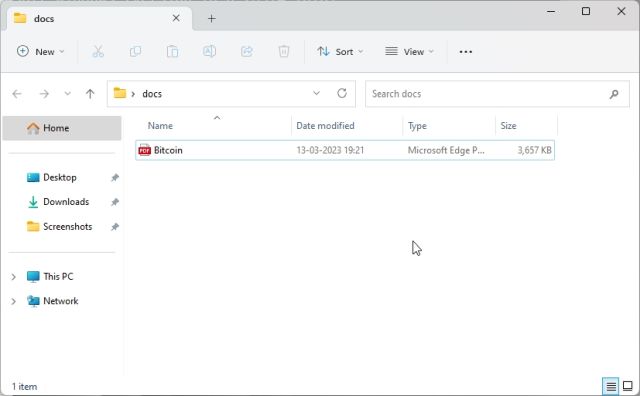The height and width of the screenshot is (396, 640).
Task: Click the Paste clipboard icon
Action: tap(172, 51)
